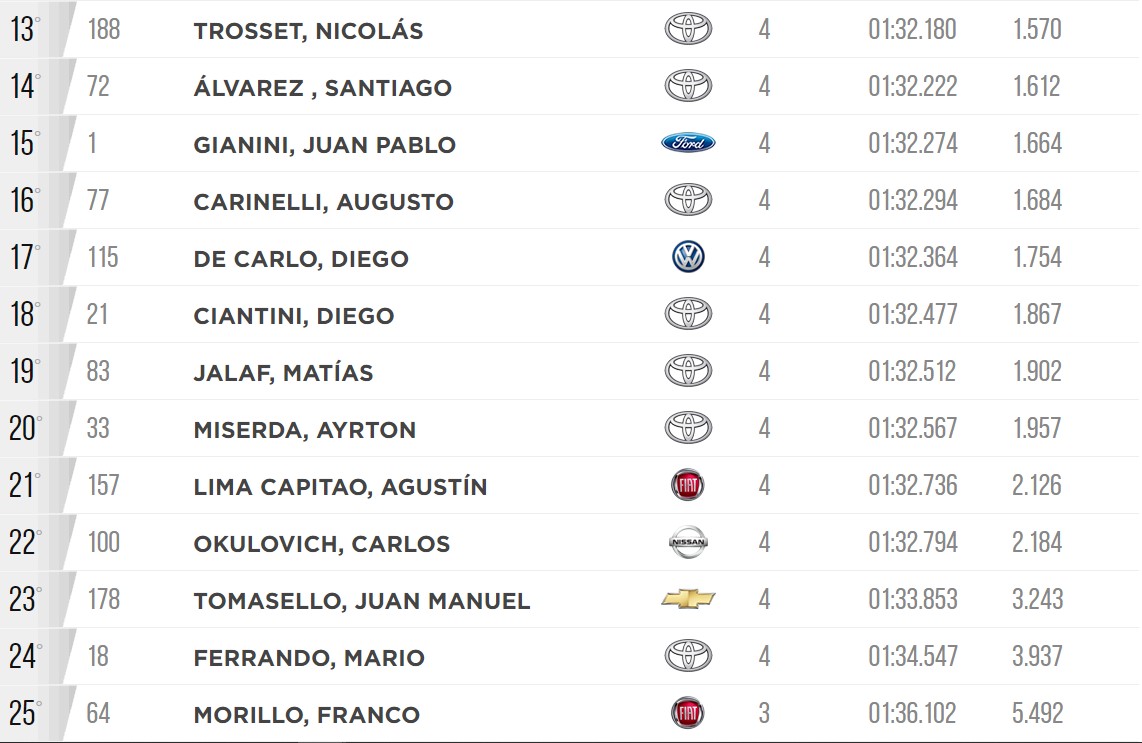
Task: Click lap time 01:32.736
Action: click(913, 485)
